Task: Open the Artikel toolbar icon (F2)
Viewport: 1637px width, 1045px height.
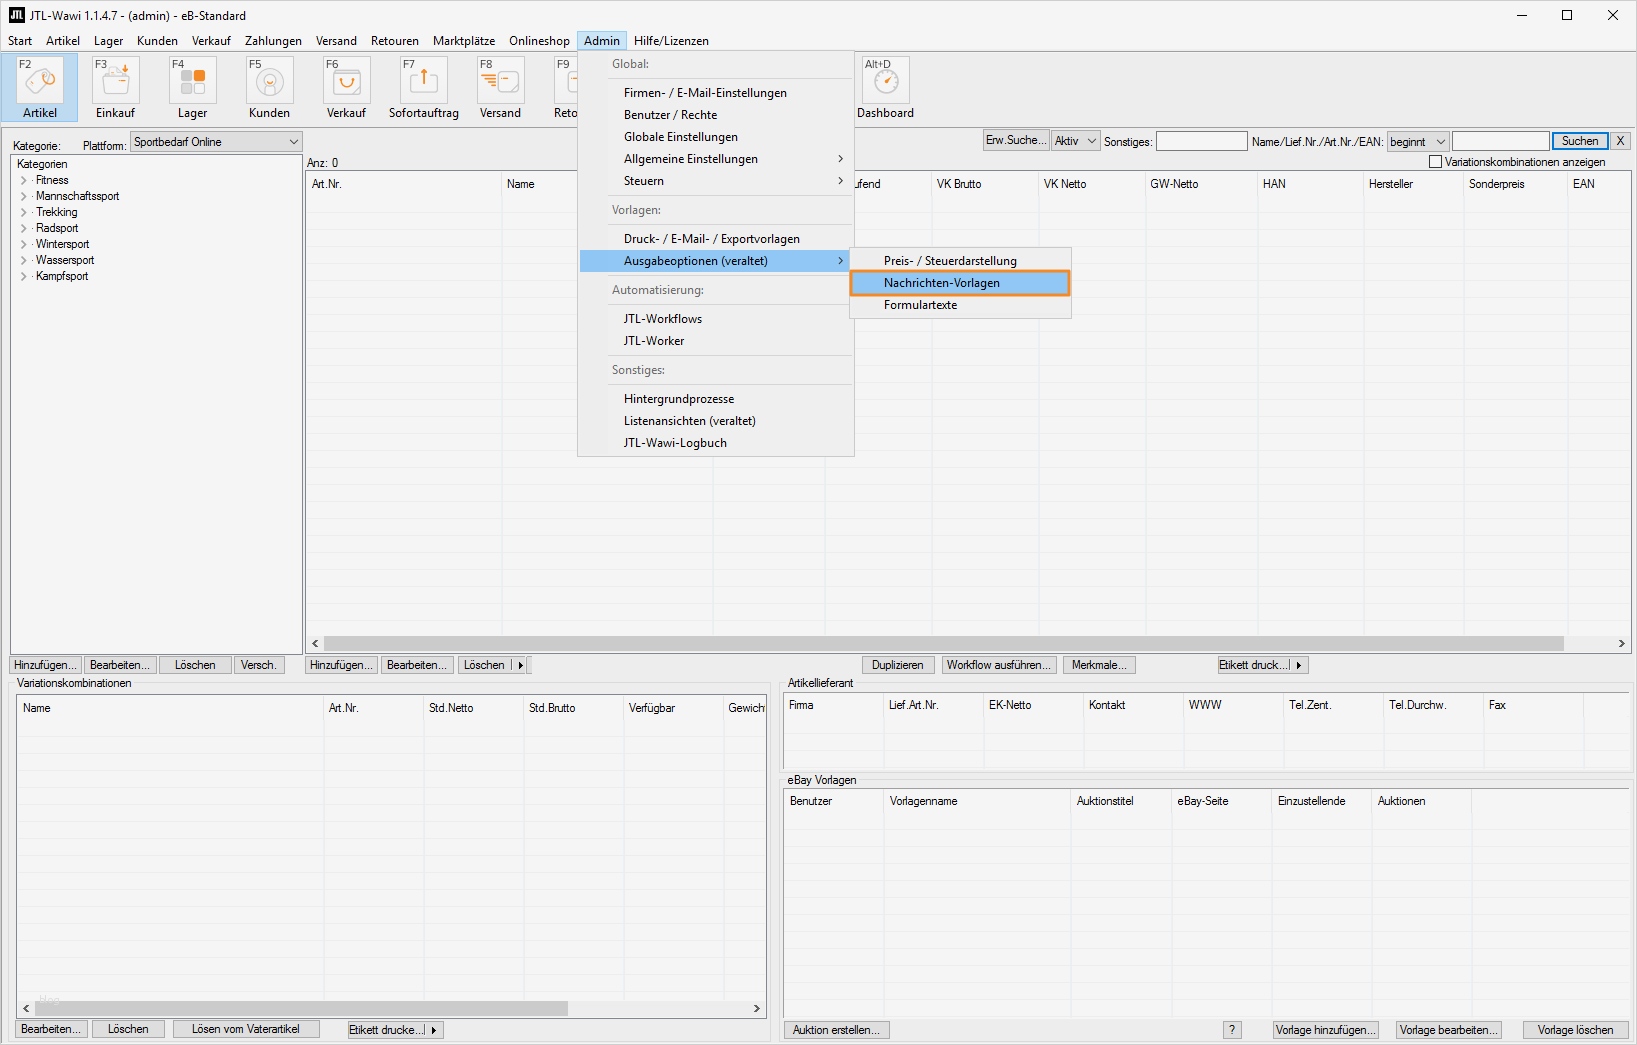Action: tap(40, 88)
